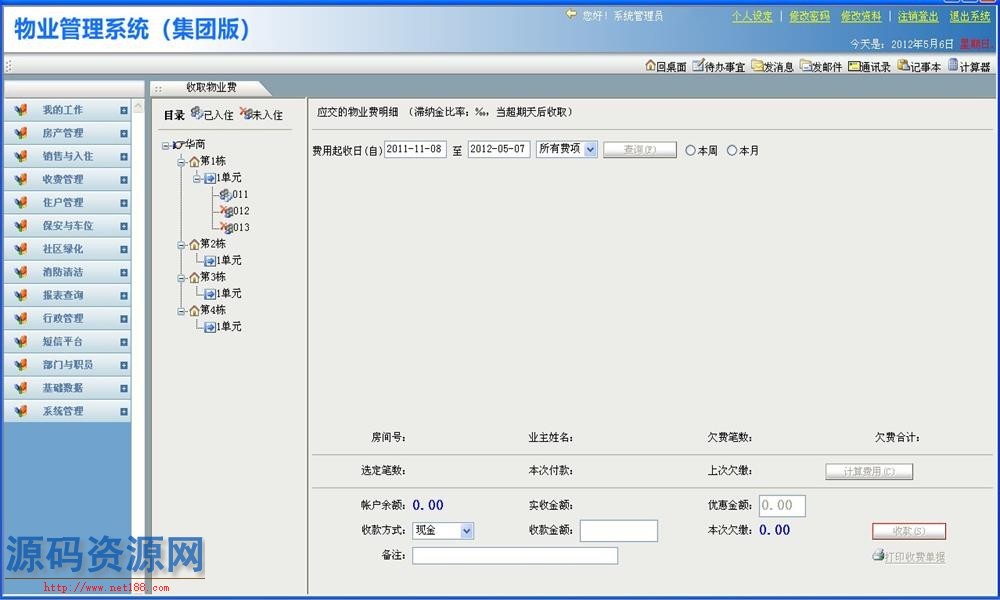This screenshot has width=1000, height=600.
Task: Switch to the 收取物业费 tab
Action: point(210,87)
